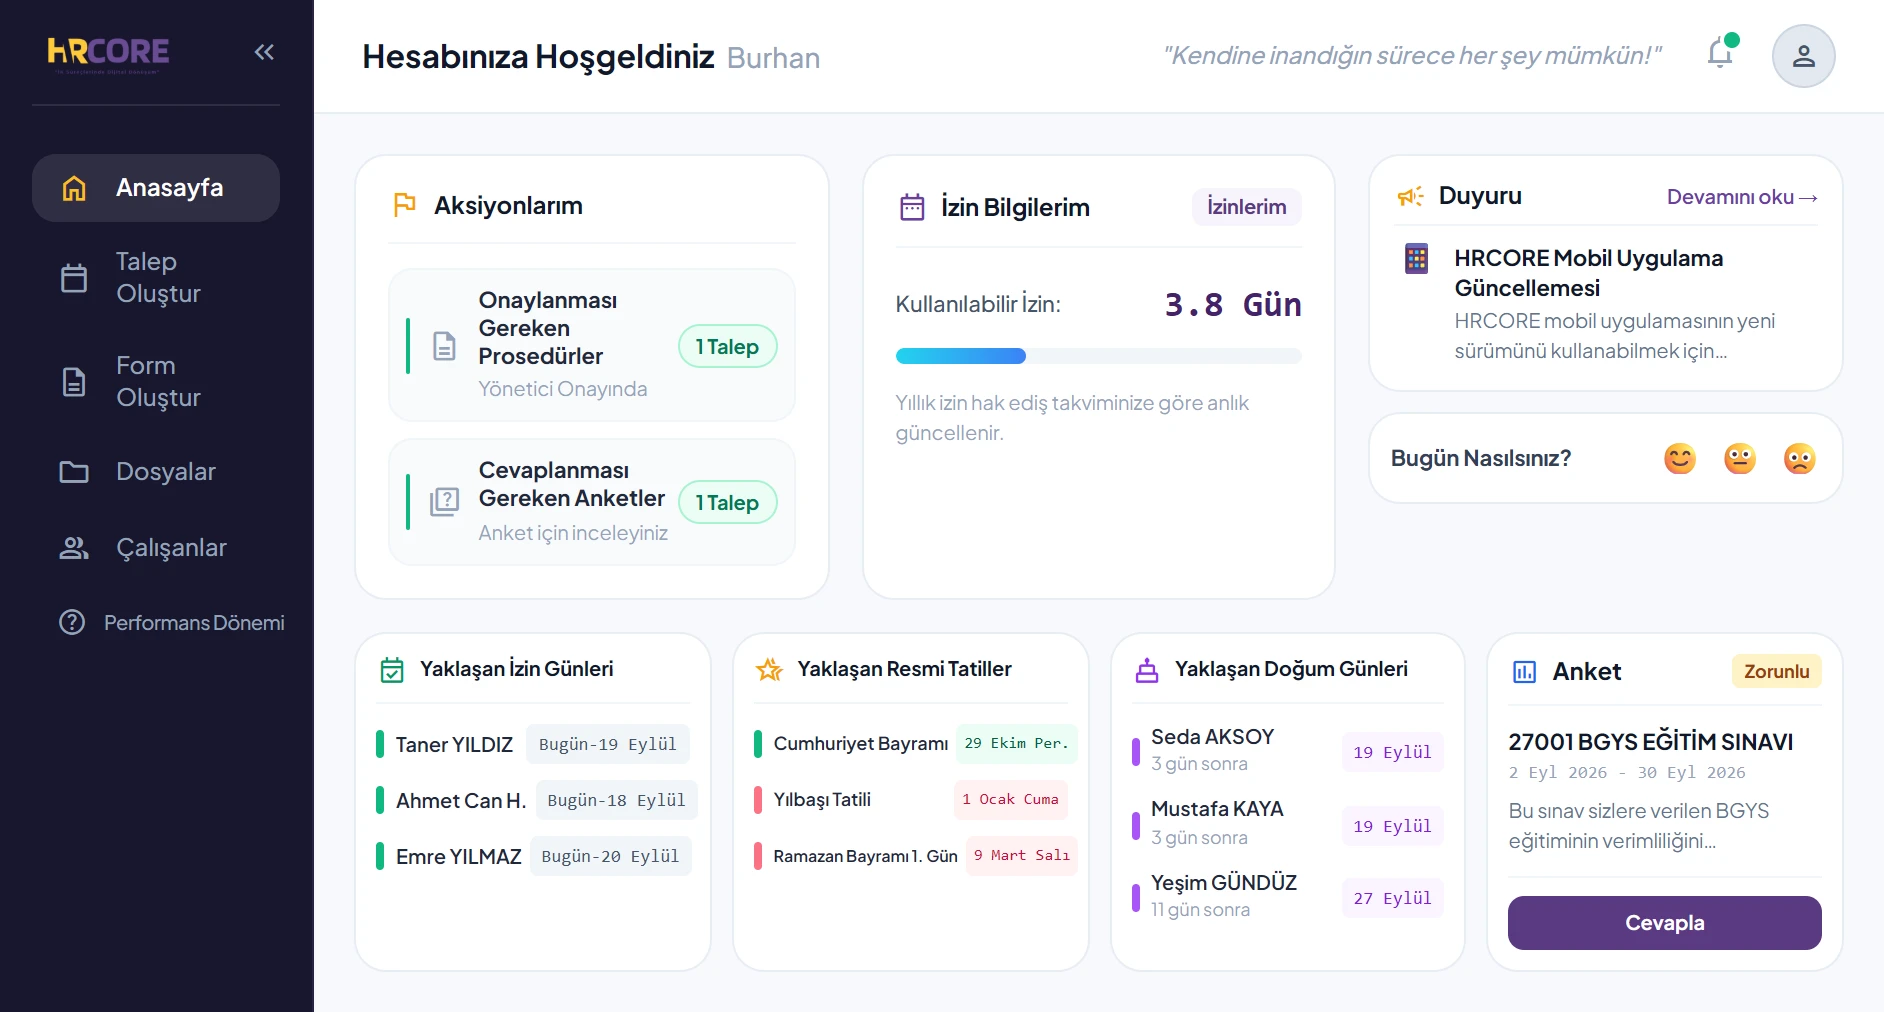Click the mobile app announcement icon
The width and height of the screenshot is (1884, 1012).
pos(1416,258)
